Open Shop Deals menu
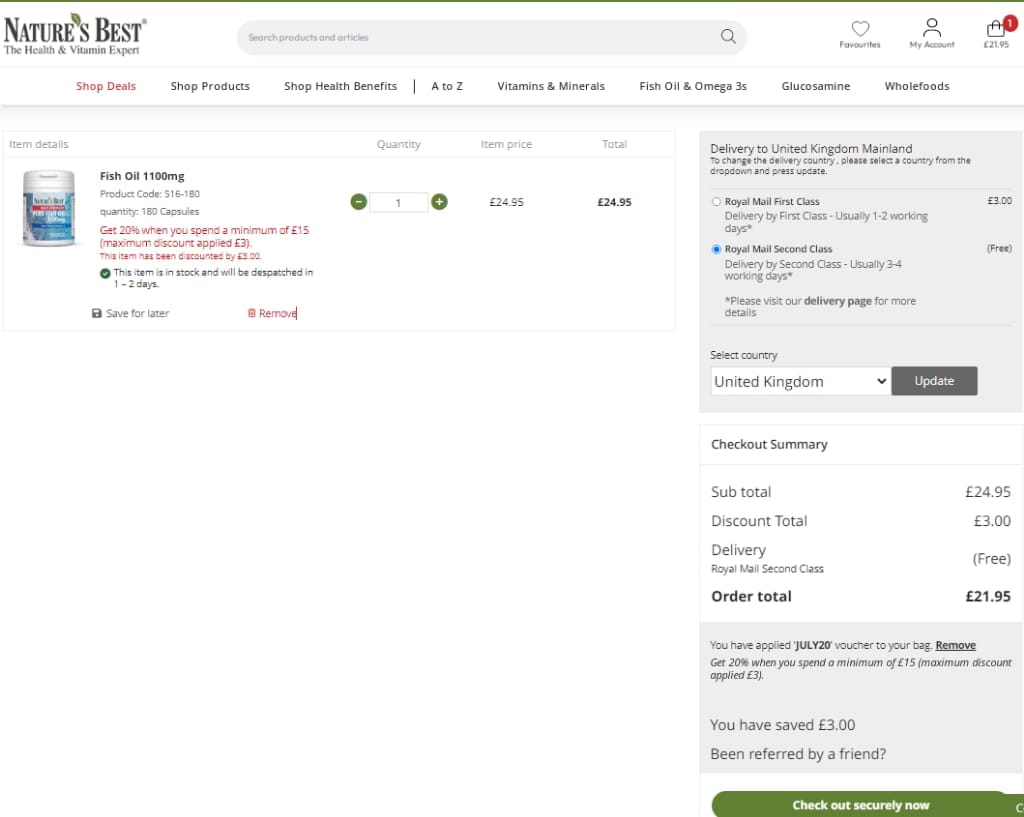Screen dimensions: 1024x817 tap(106, 86)
